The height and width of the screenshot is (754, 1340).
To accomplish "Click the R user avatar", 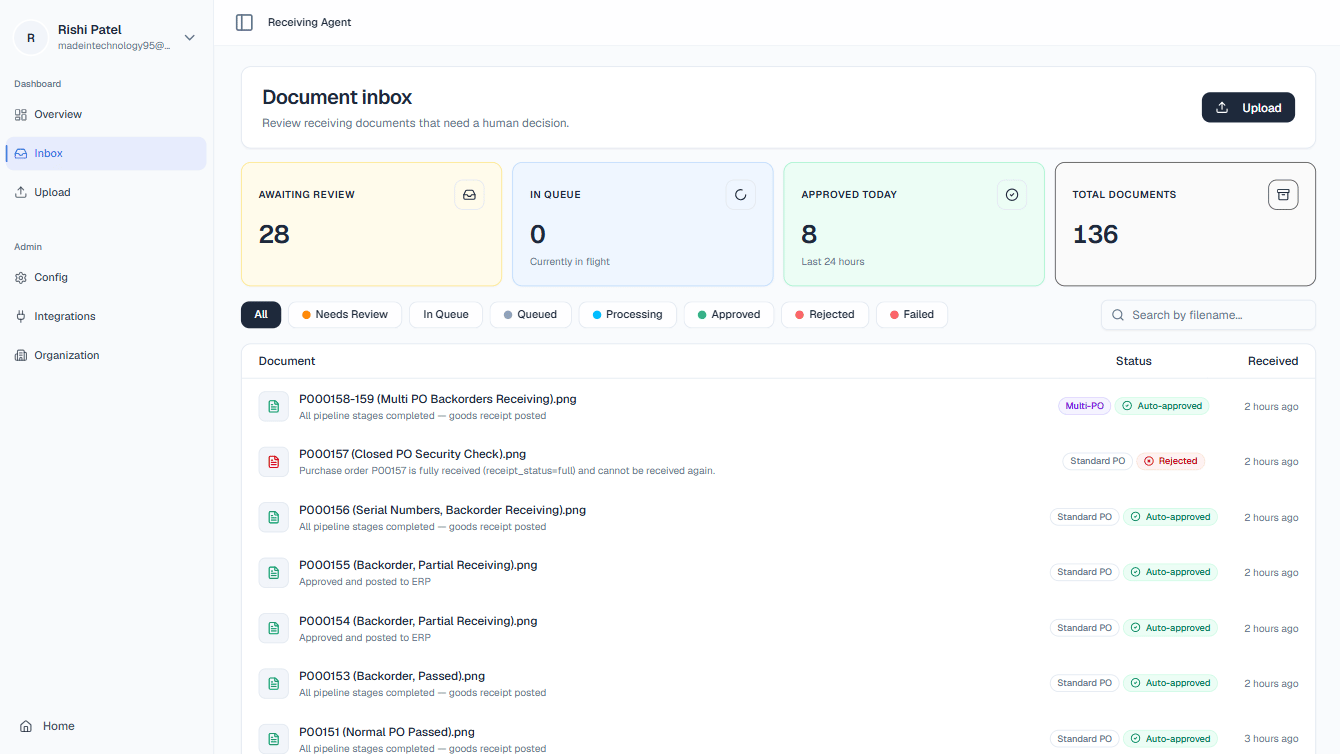I will click(30, 38).
